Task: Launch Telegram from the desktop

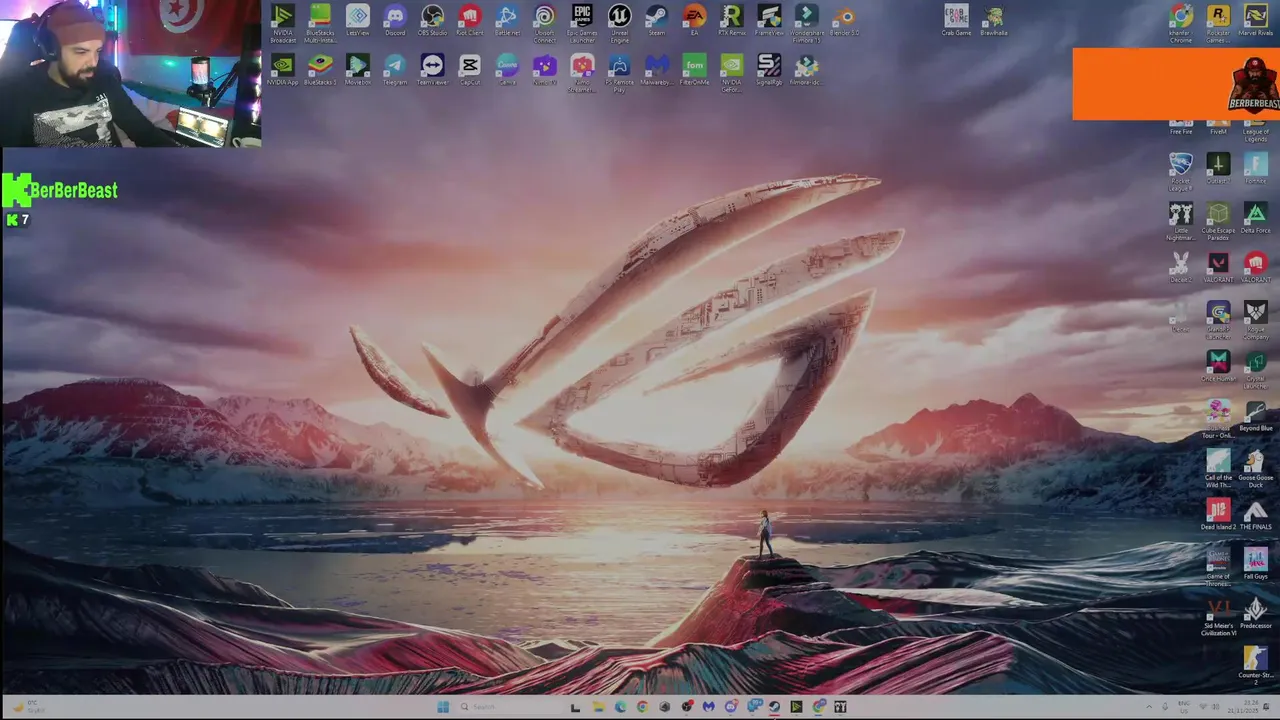Action: (395, 70)
